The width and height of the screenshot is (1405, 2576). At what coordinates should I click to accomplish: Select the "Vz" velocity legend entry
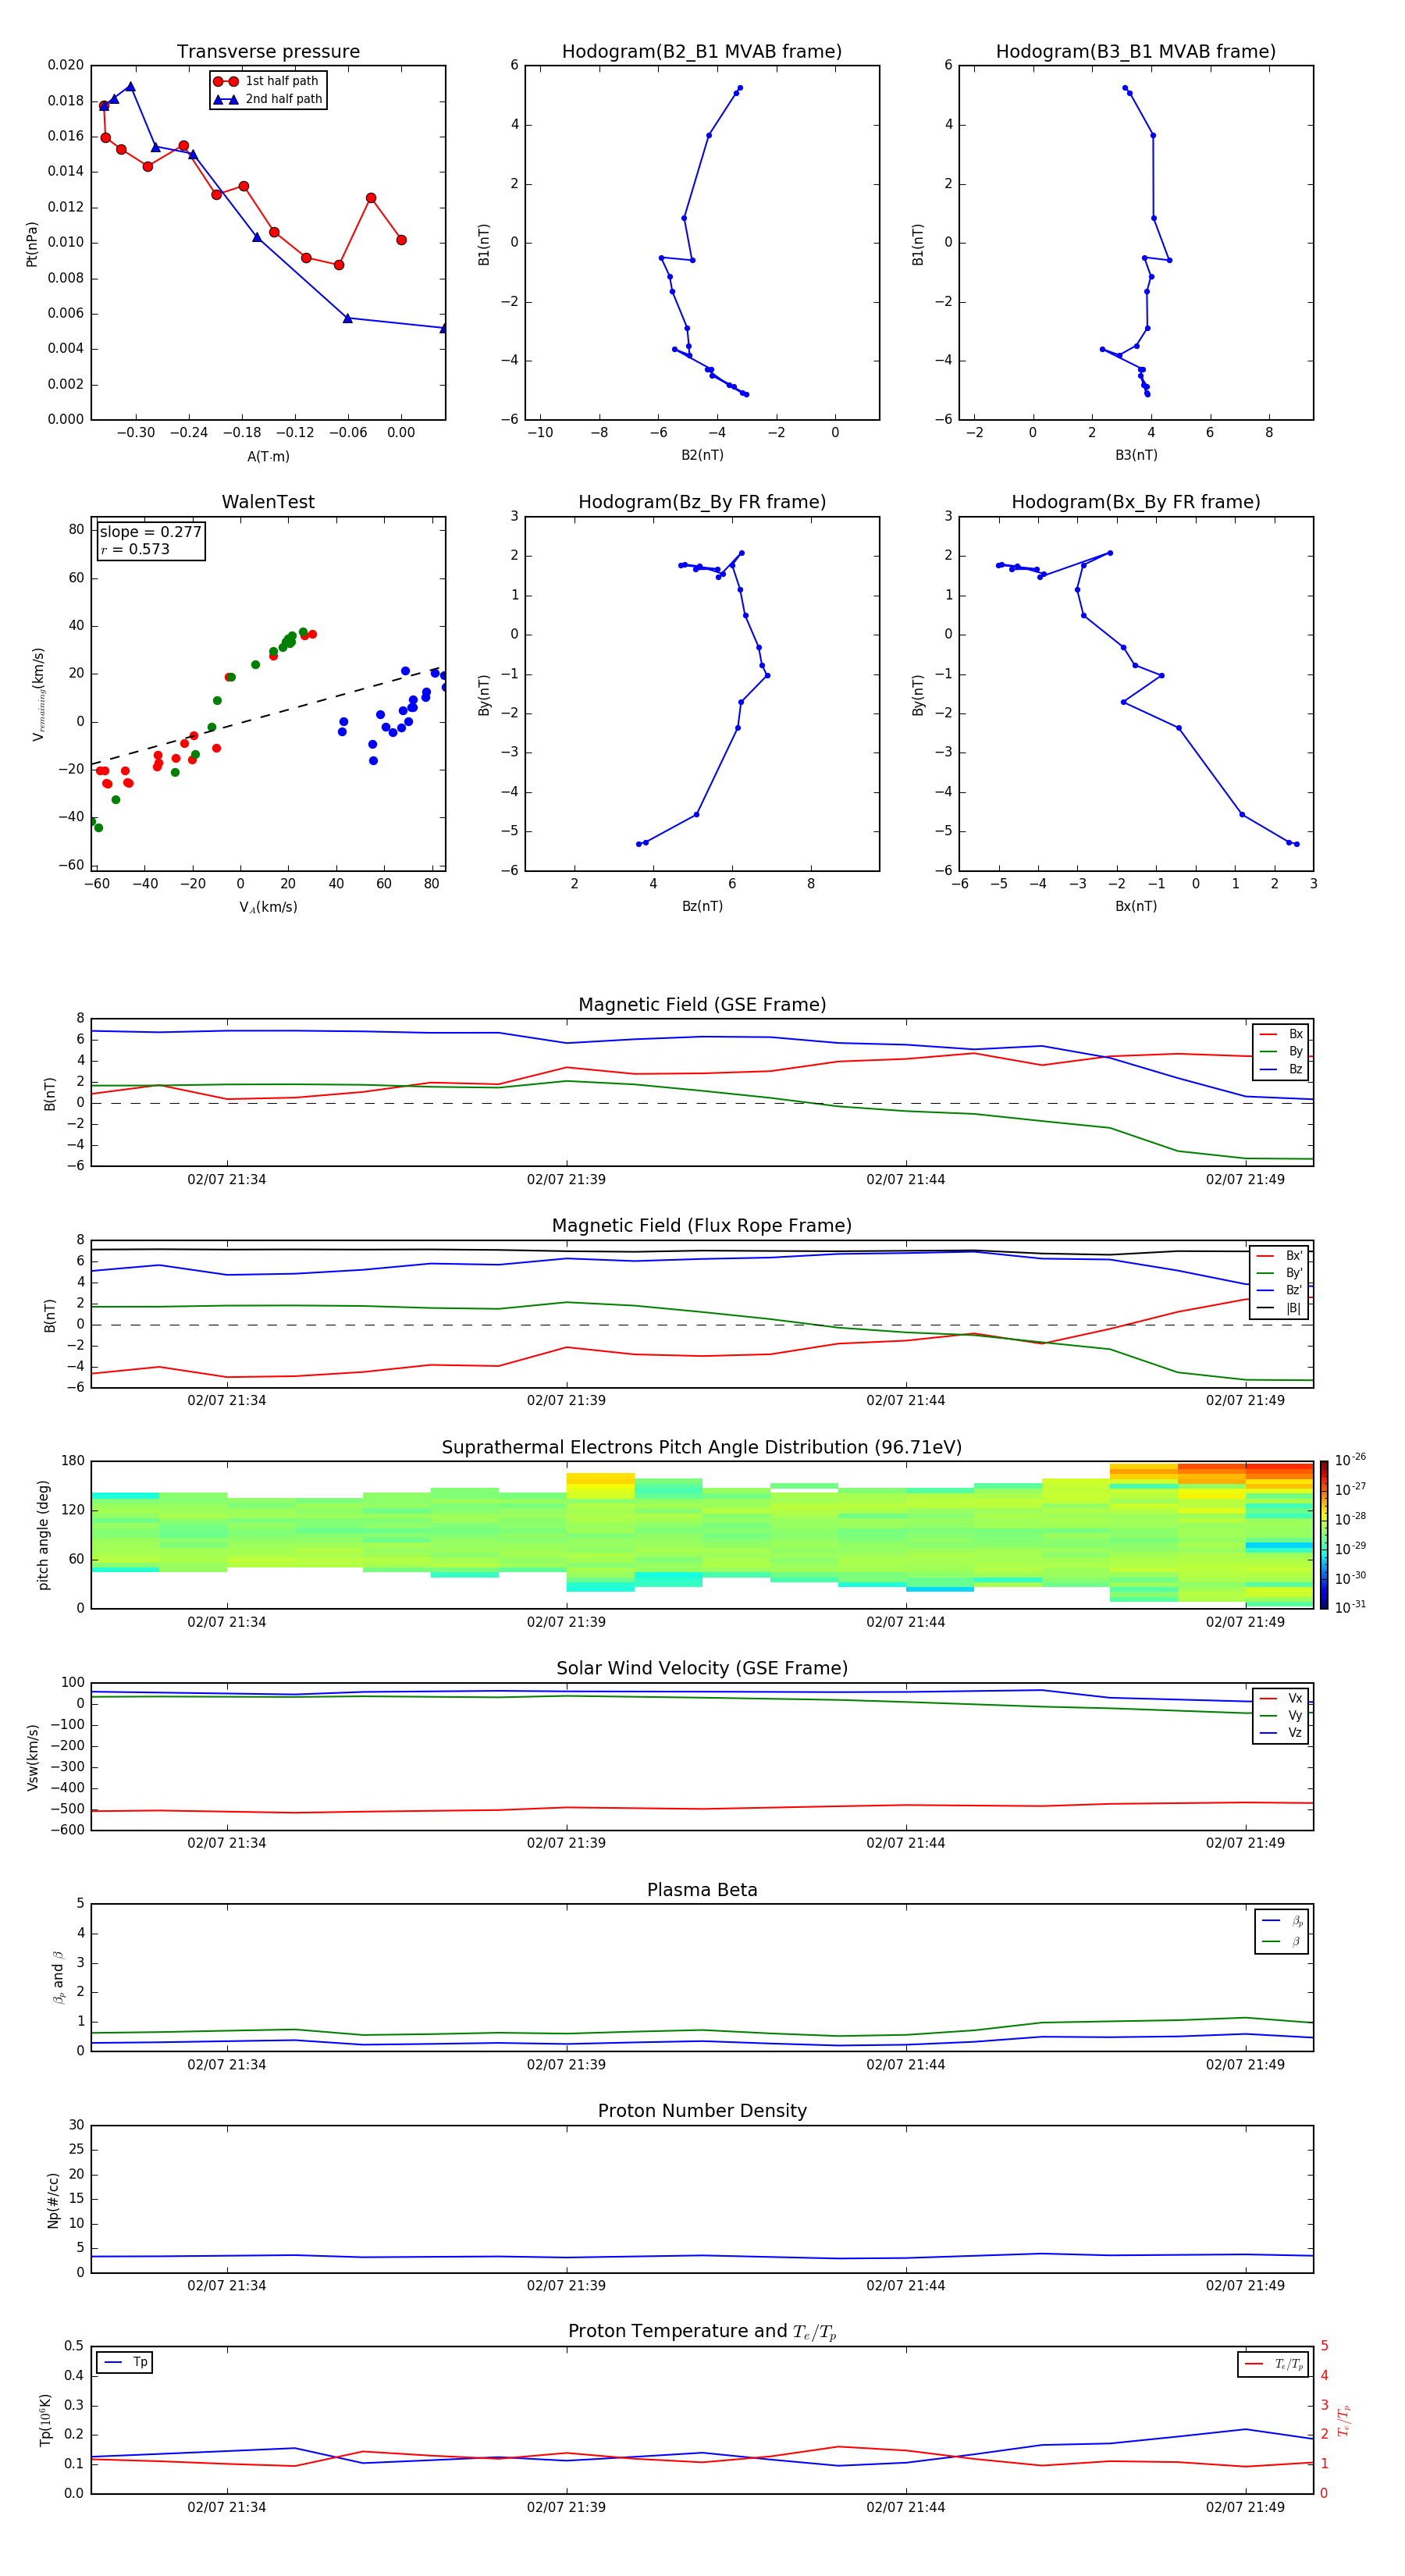coord(1281,1733)
